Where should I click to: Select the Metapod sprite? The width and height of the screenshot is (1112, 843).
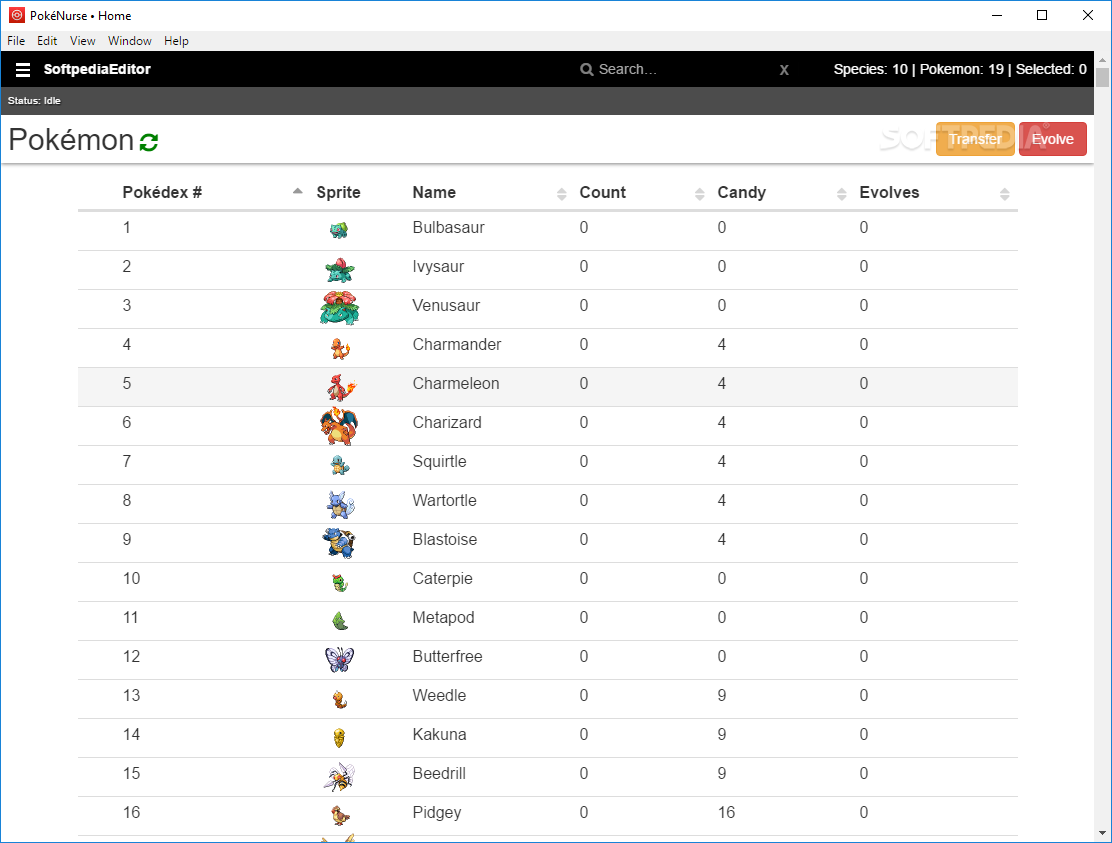coord(340,621)
